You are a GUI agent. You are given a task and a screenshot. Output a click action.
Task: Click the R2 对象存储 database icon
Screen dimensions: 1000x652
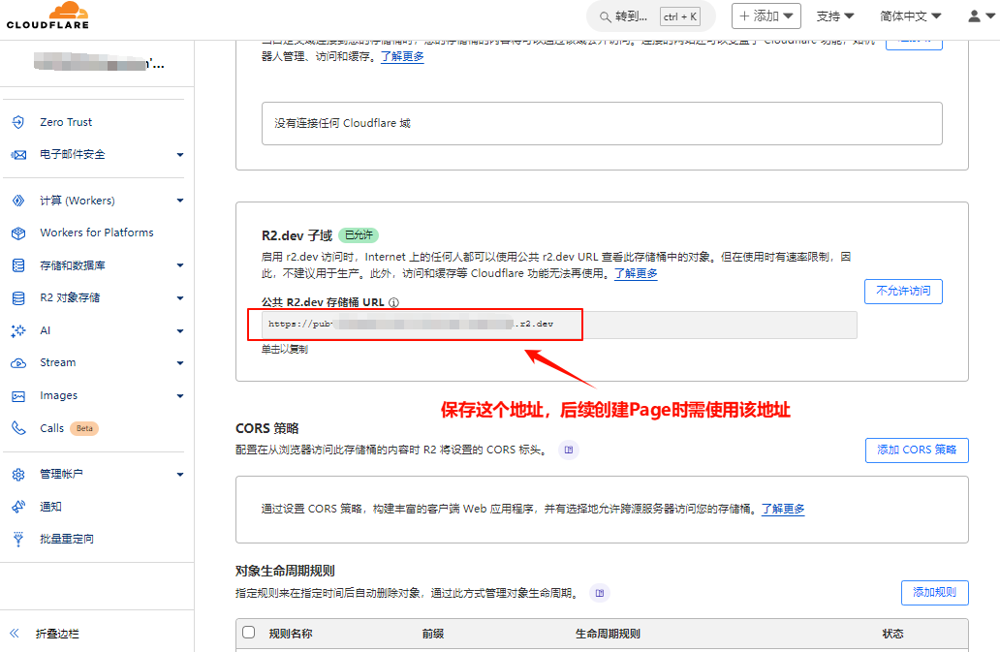tap(18, 298)
